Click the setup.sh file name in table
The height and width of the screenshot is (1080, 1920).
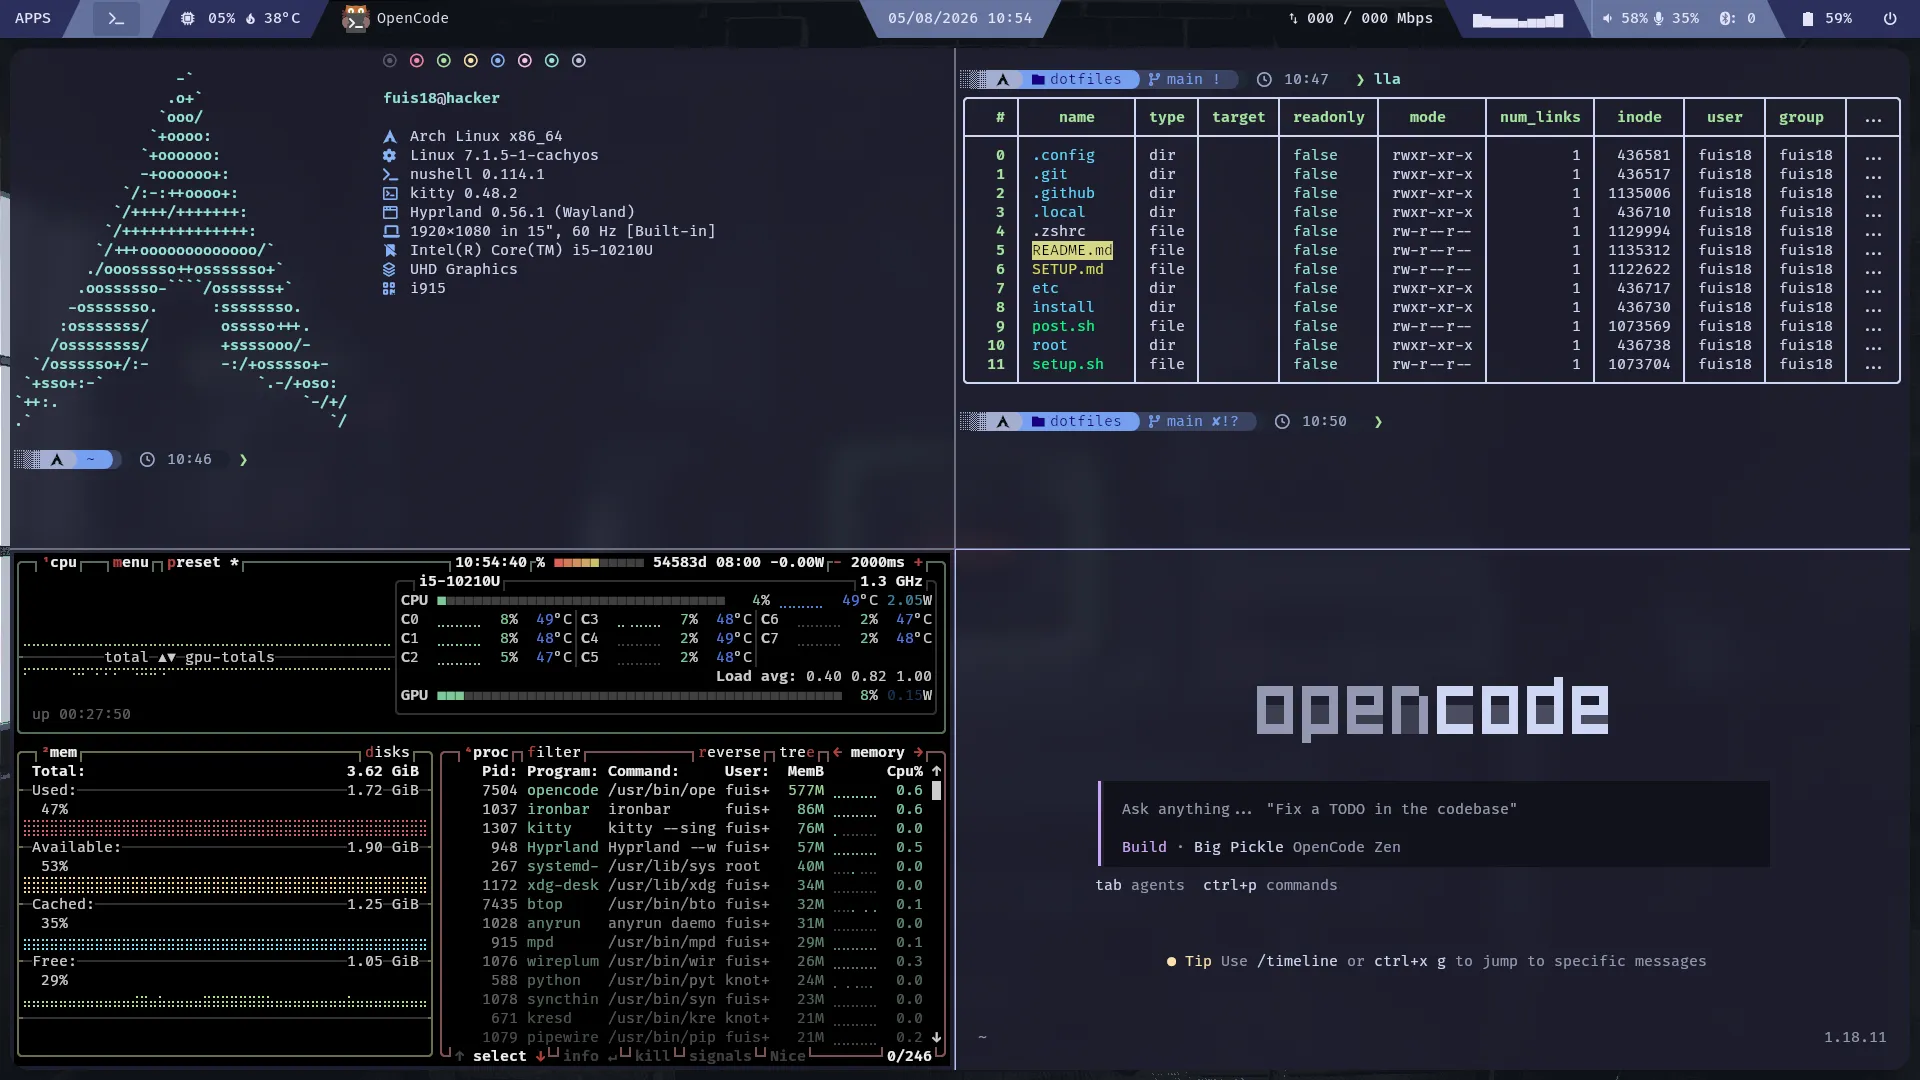point(1068,364)
